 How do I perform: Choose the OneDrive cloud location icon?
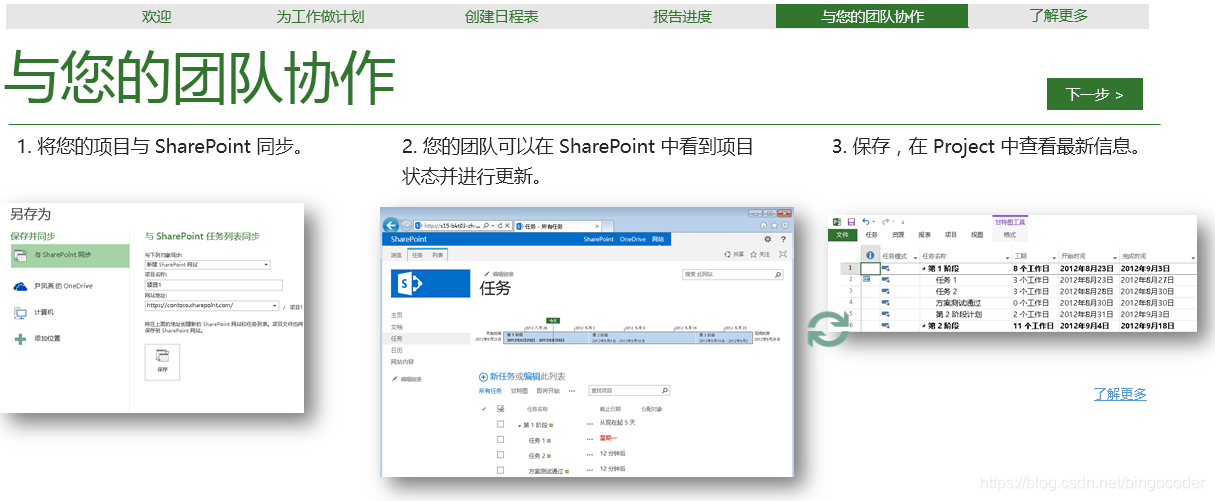[20, 286]
